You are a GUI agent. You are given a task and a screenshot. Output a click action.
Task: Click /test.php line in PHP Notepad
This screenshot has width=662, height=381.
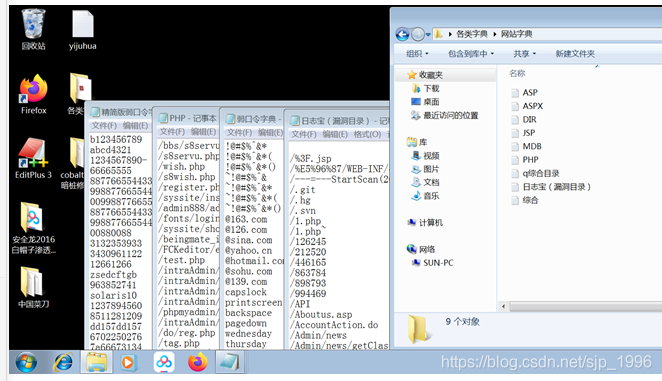(182, 260)
